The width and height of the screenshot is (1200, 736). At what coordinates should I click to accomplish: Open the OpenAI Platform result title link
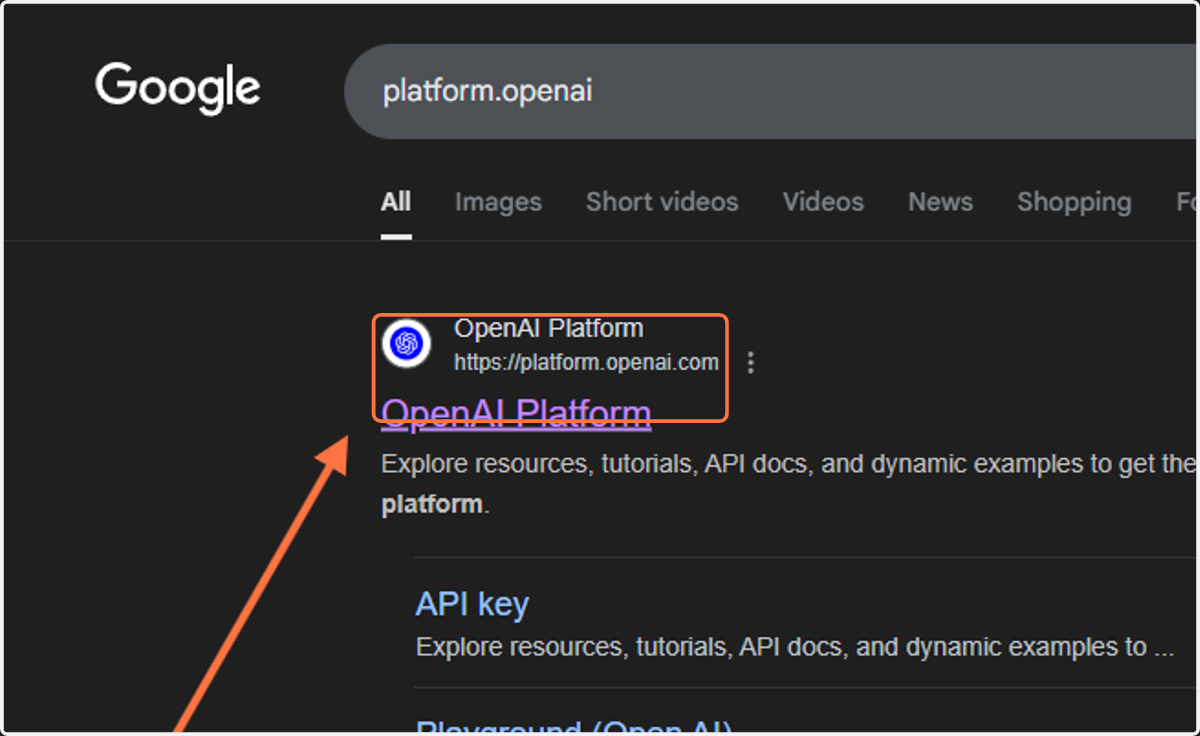pos(516,413)
